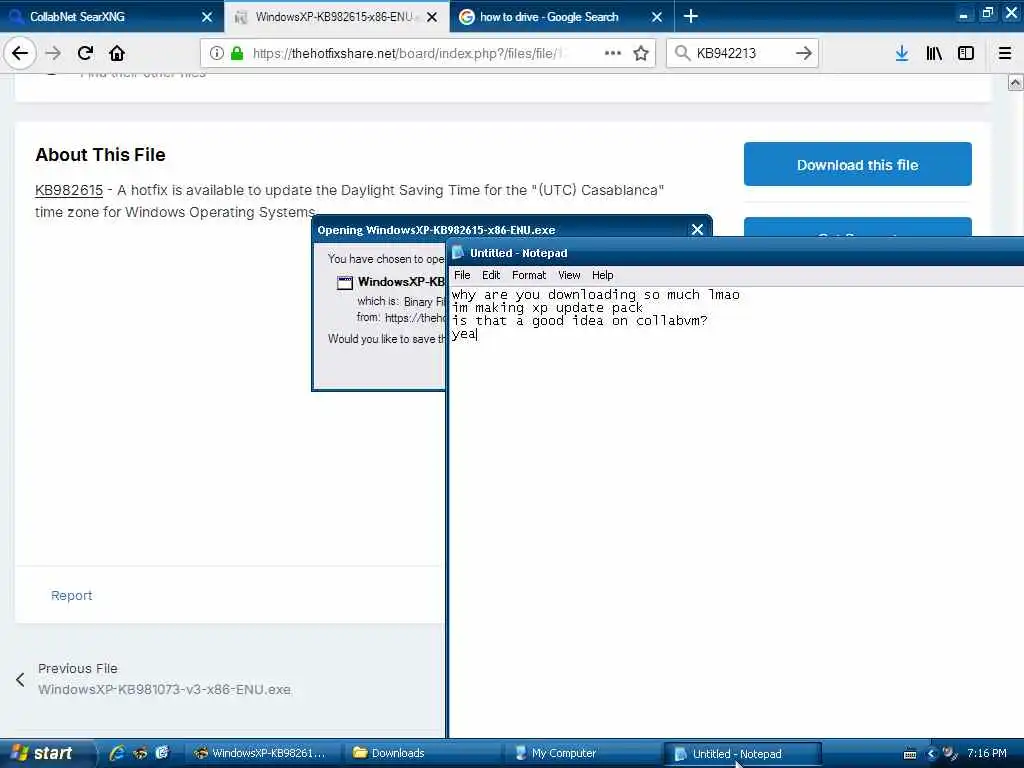
Task: Click the 7:16 PM clock
Action: 987,754
